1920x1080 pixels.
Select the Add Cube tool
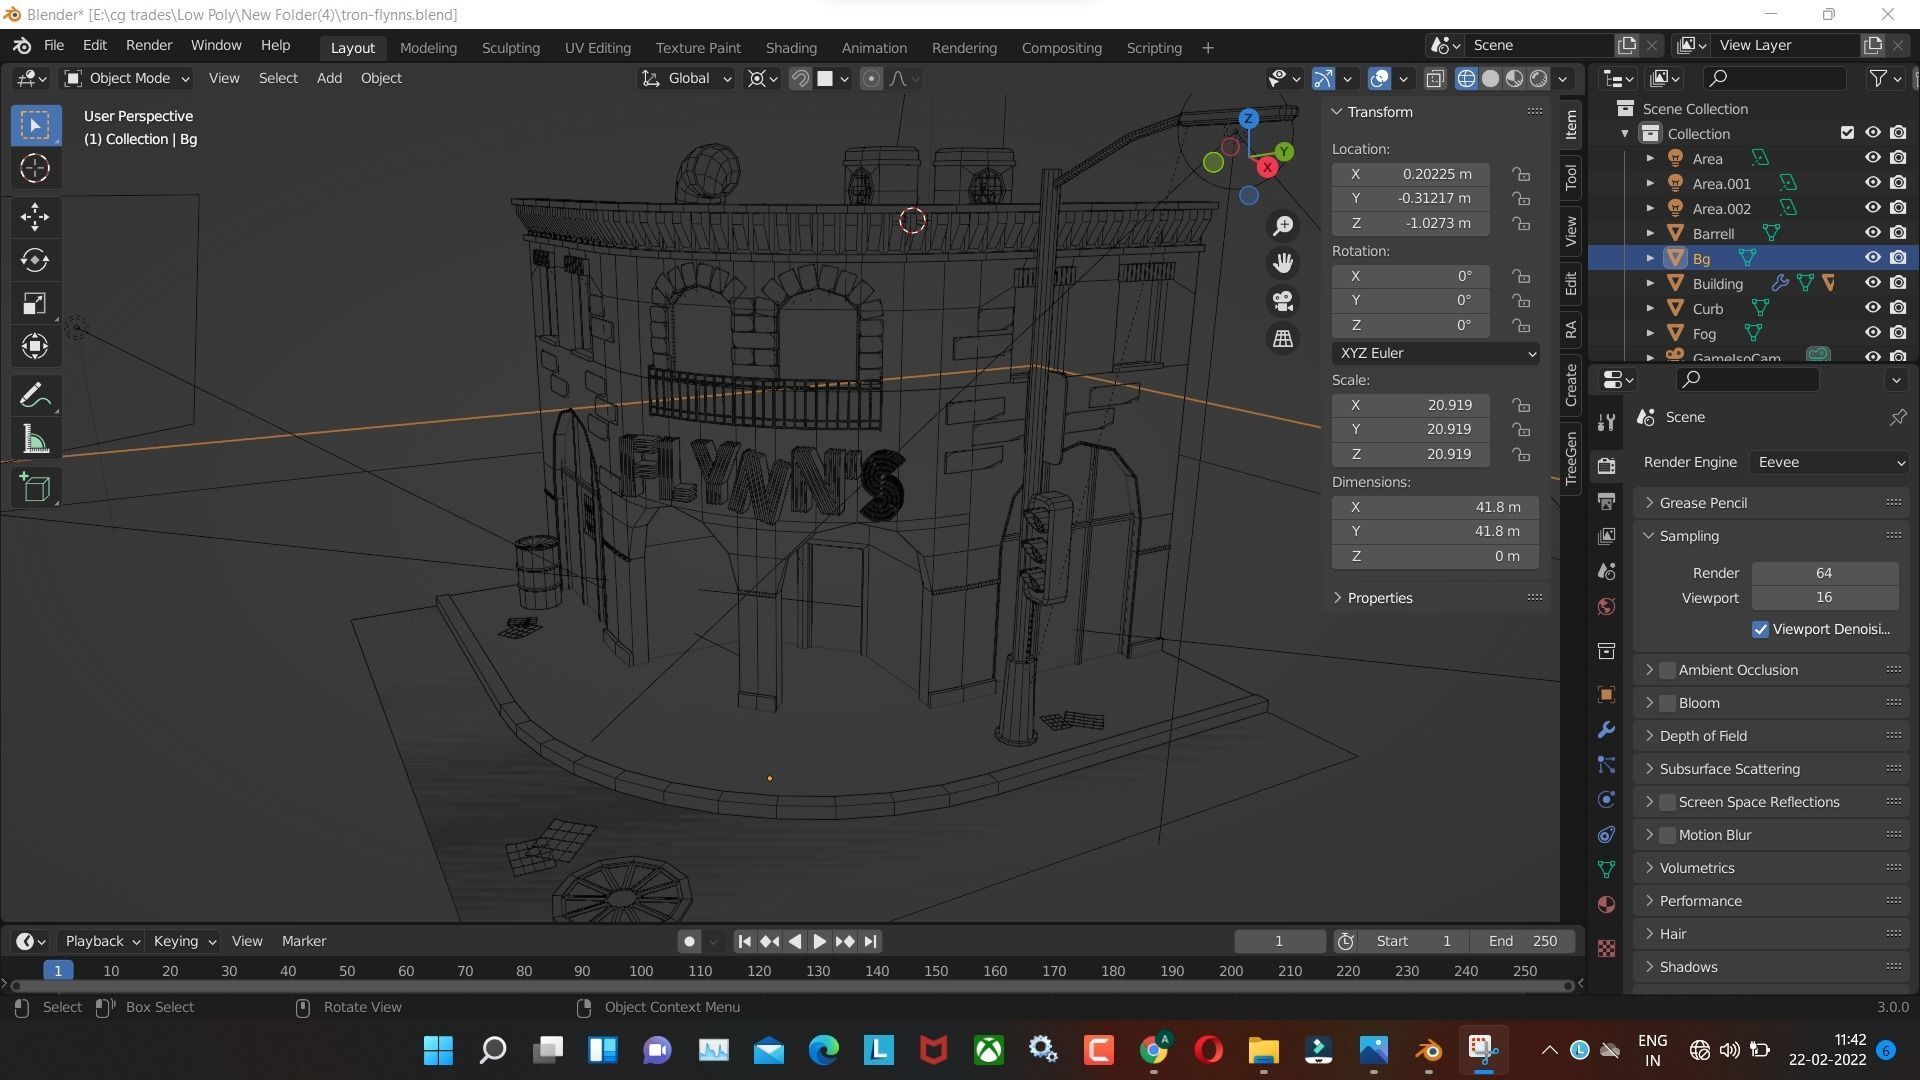[x=35, y=488]
